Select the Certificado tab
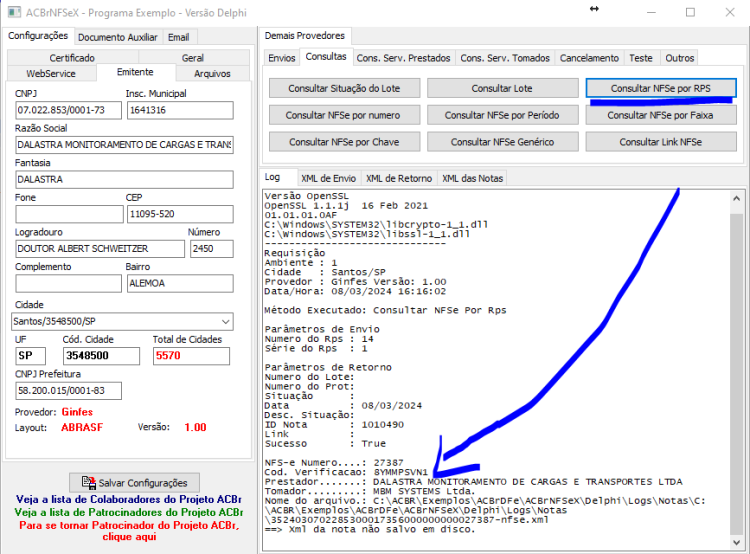Screen dimensions: 750x554 point(72,58)
